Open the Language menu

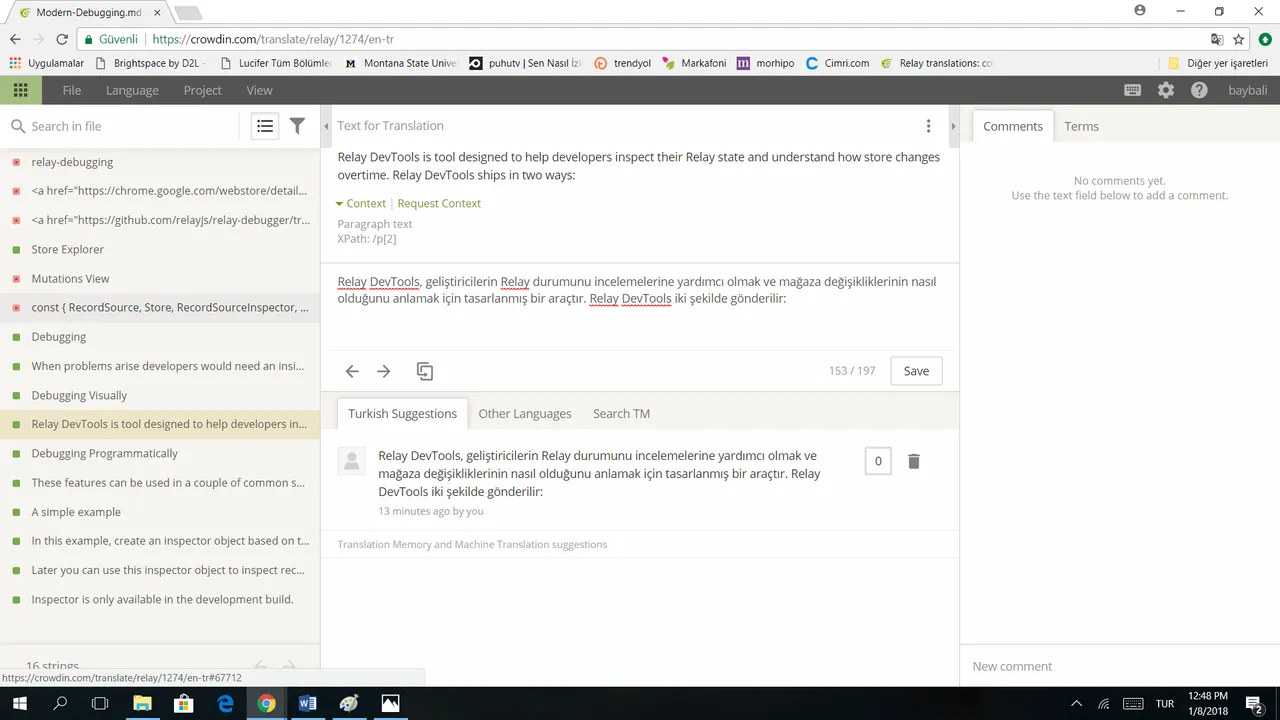click(132, 90)
